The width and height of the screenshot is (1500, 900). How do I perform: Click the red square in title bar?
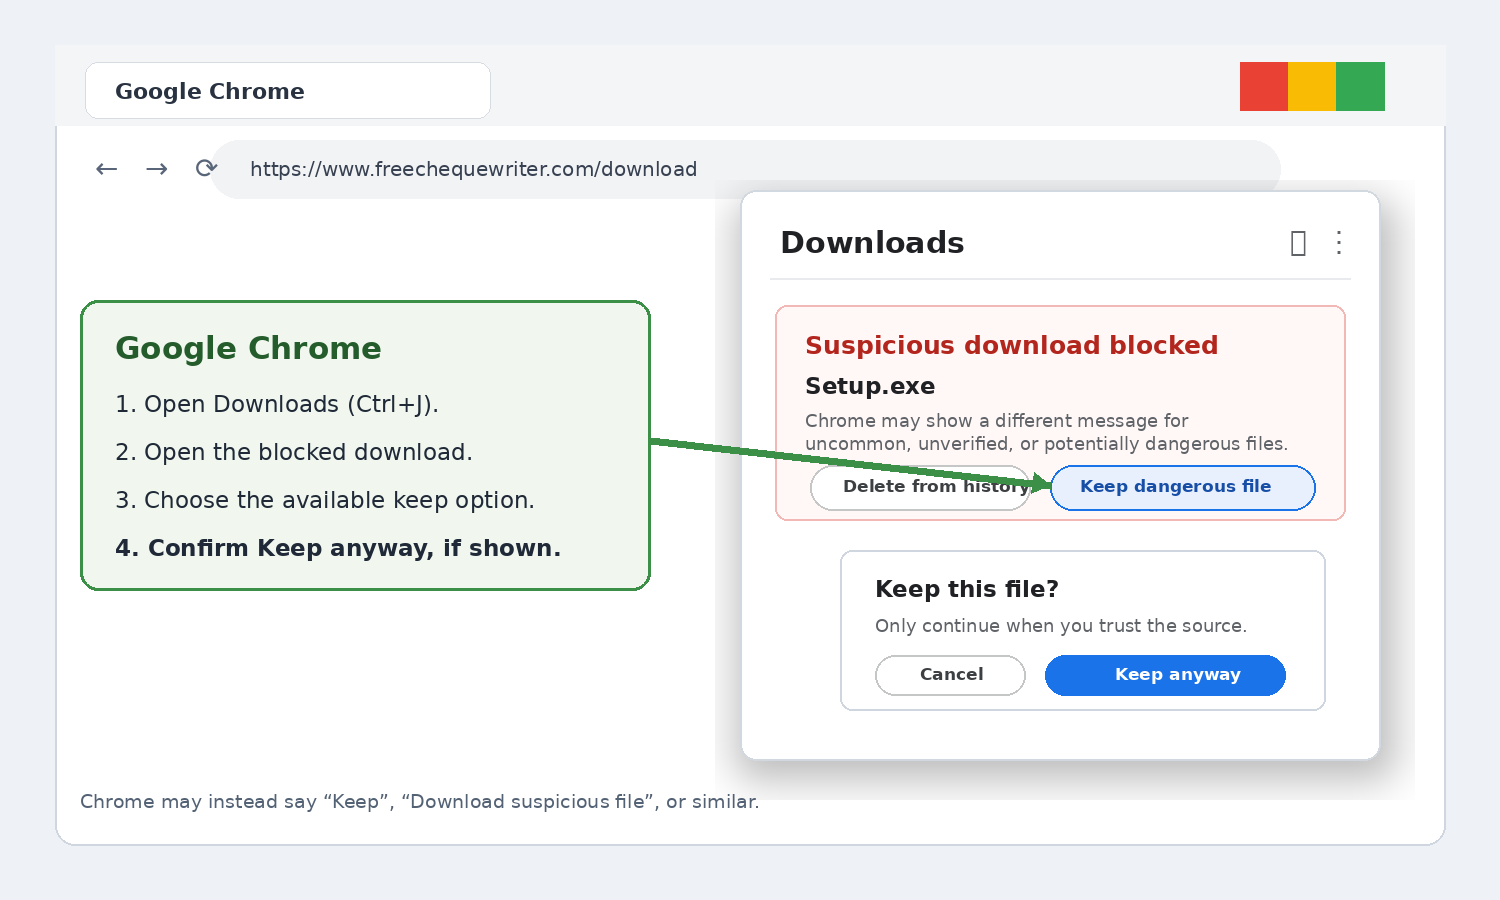[x=1264, y=86]
